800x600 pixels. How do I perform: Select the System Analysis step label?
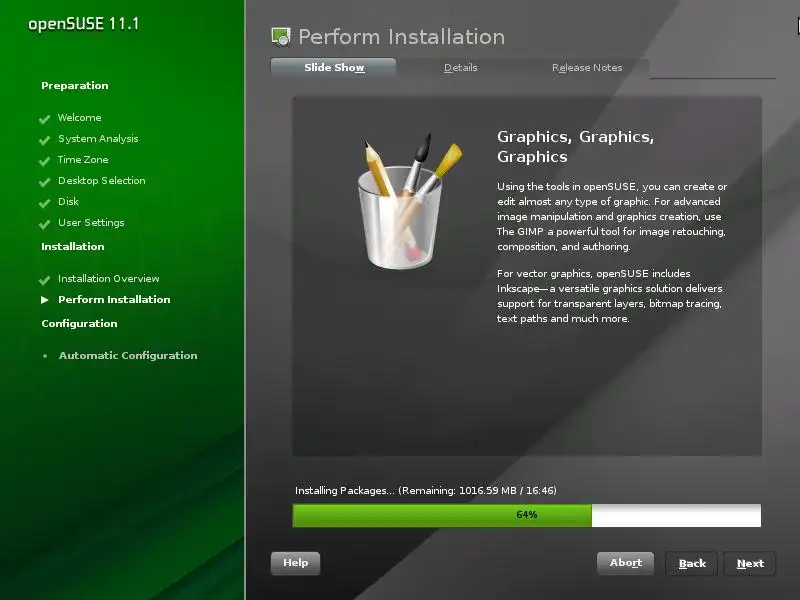(98, 139)
